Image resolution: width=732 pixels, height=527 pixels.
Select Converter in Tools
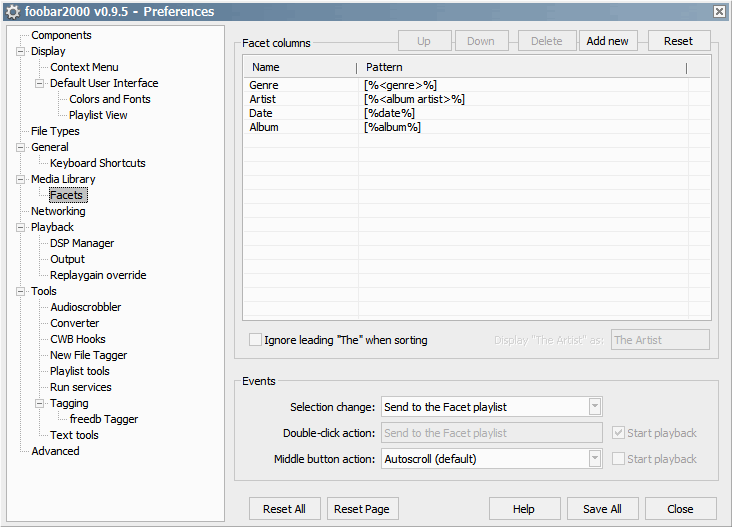75,323
